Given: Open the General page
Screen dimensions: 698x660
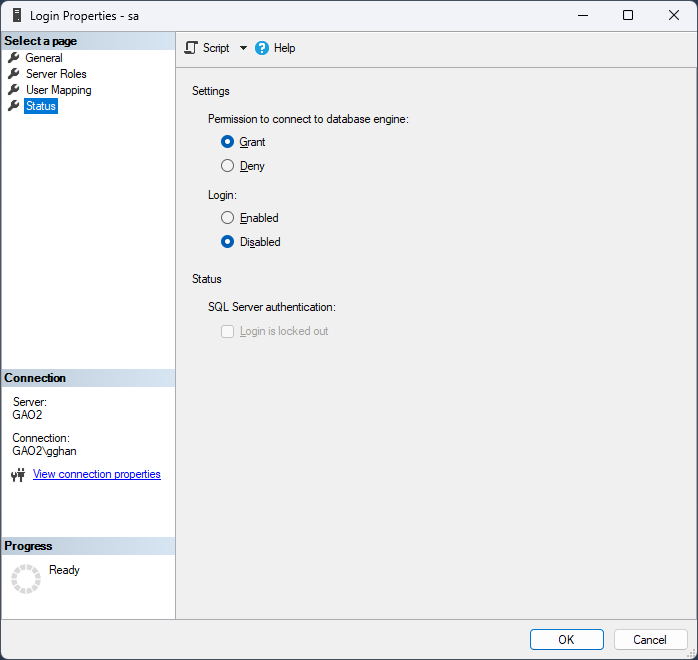Looking at the screenshot, I should pos(44,58).
